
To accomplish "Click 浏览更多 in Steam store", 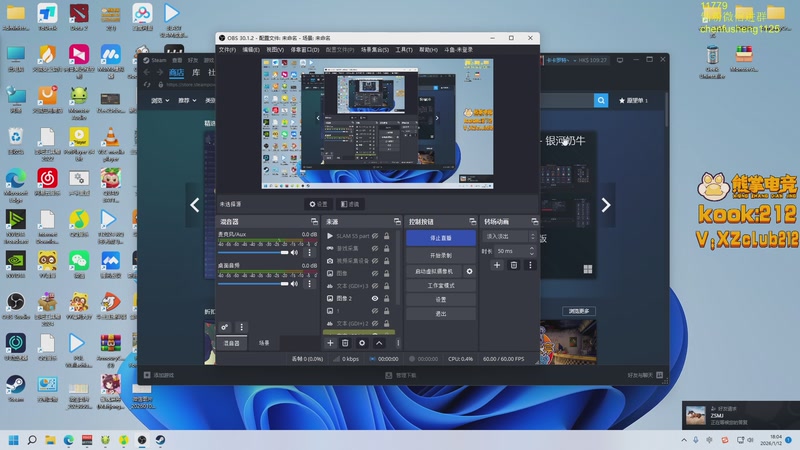I will coord(579,311).
